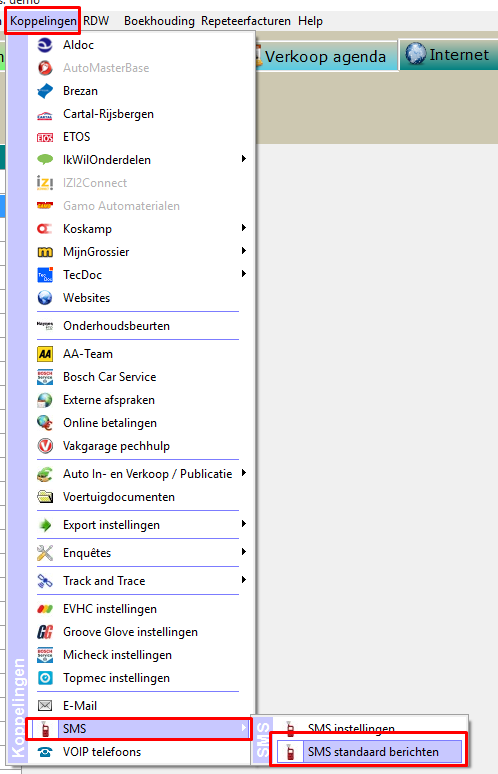Select Vakgarage pechhulp entry text
The height and width of the screenshot is (774, 498).
click(x=116, y=446)
